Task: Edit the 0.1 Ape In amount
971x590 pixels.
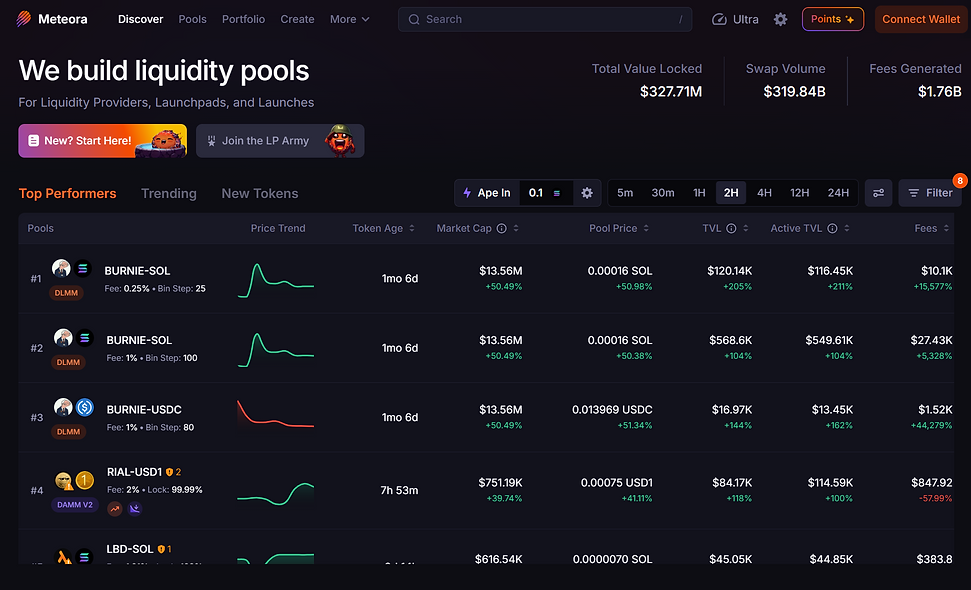Action: click(536, 193)
